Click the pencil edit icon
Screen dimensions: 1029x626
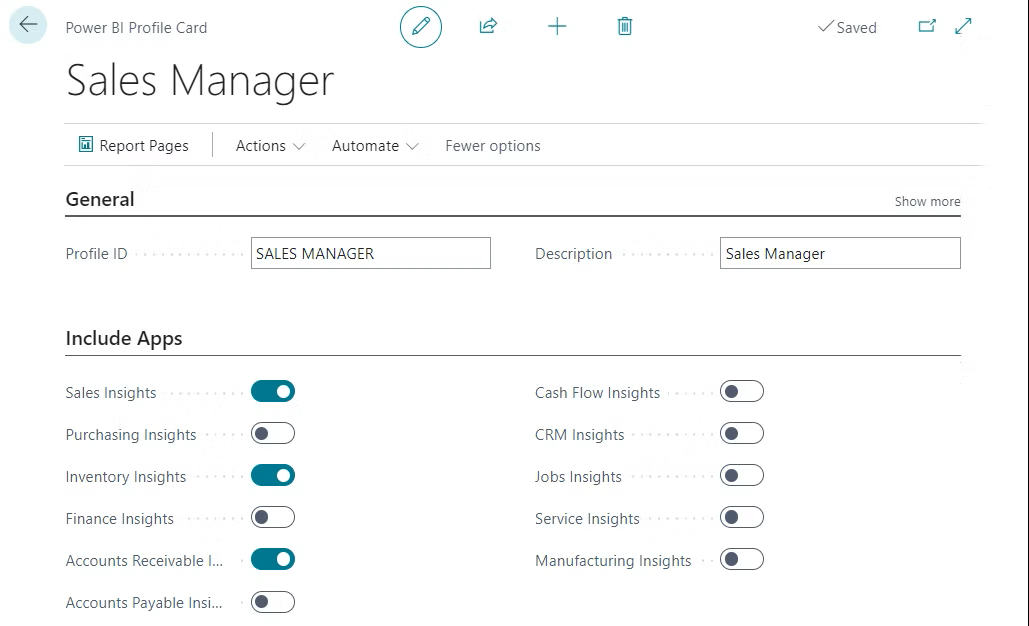pyautogui.click(x=421, y=27)
